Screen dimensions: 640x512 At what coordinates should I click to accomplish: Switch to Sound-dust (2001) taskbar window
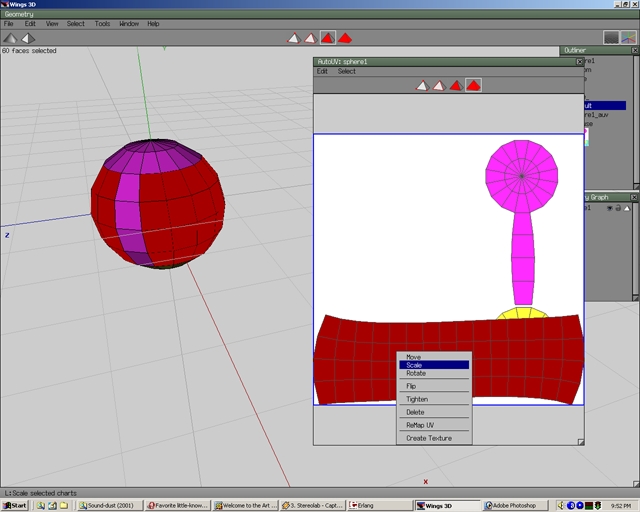pos(110,505)
